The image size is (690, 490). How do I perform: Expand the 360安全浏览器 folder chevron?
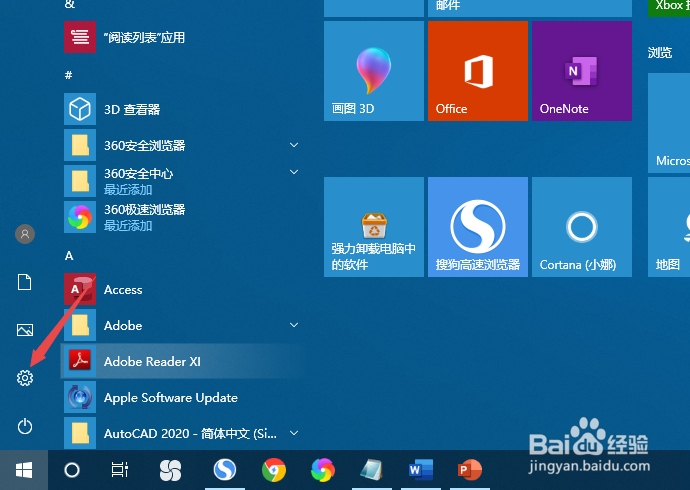click(x=294, y=145)
